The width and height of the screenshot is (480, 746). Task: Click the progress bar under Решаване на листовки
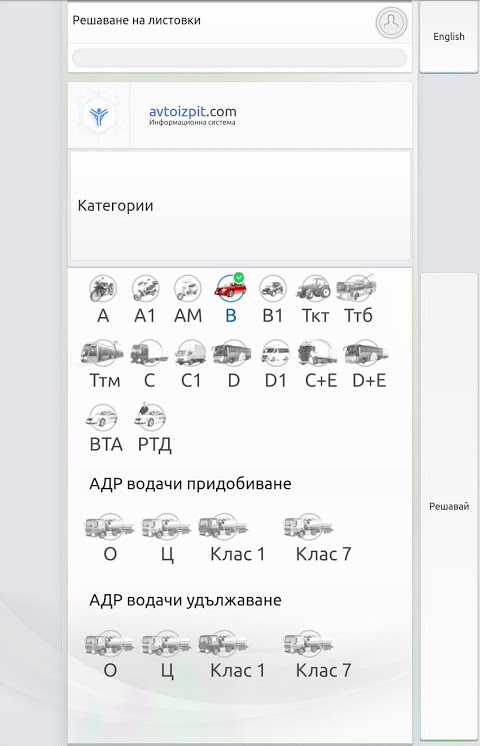(239, 59)
